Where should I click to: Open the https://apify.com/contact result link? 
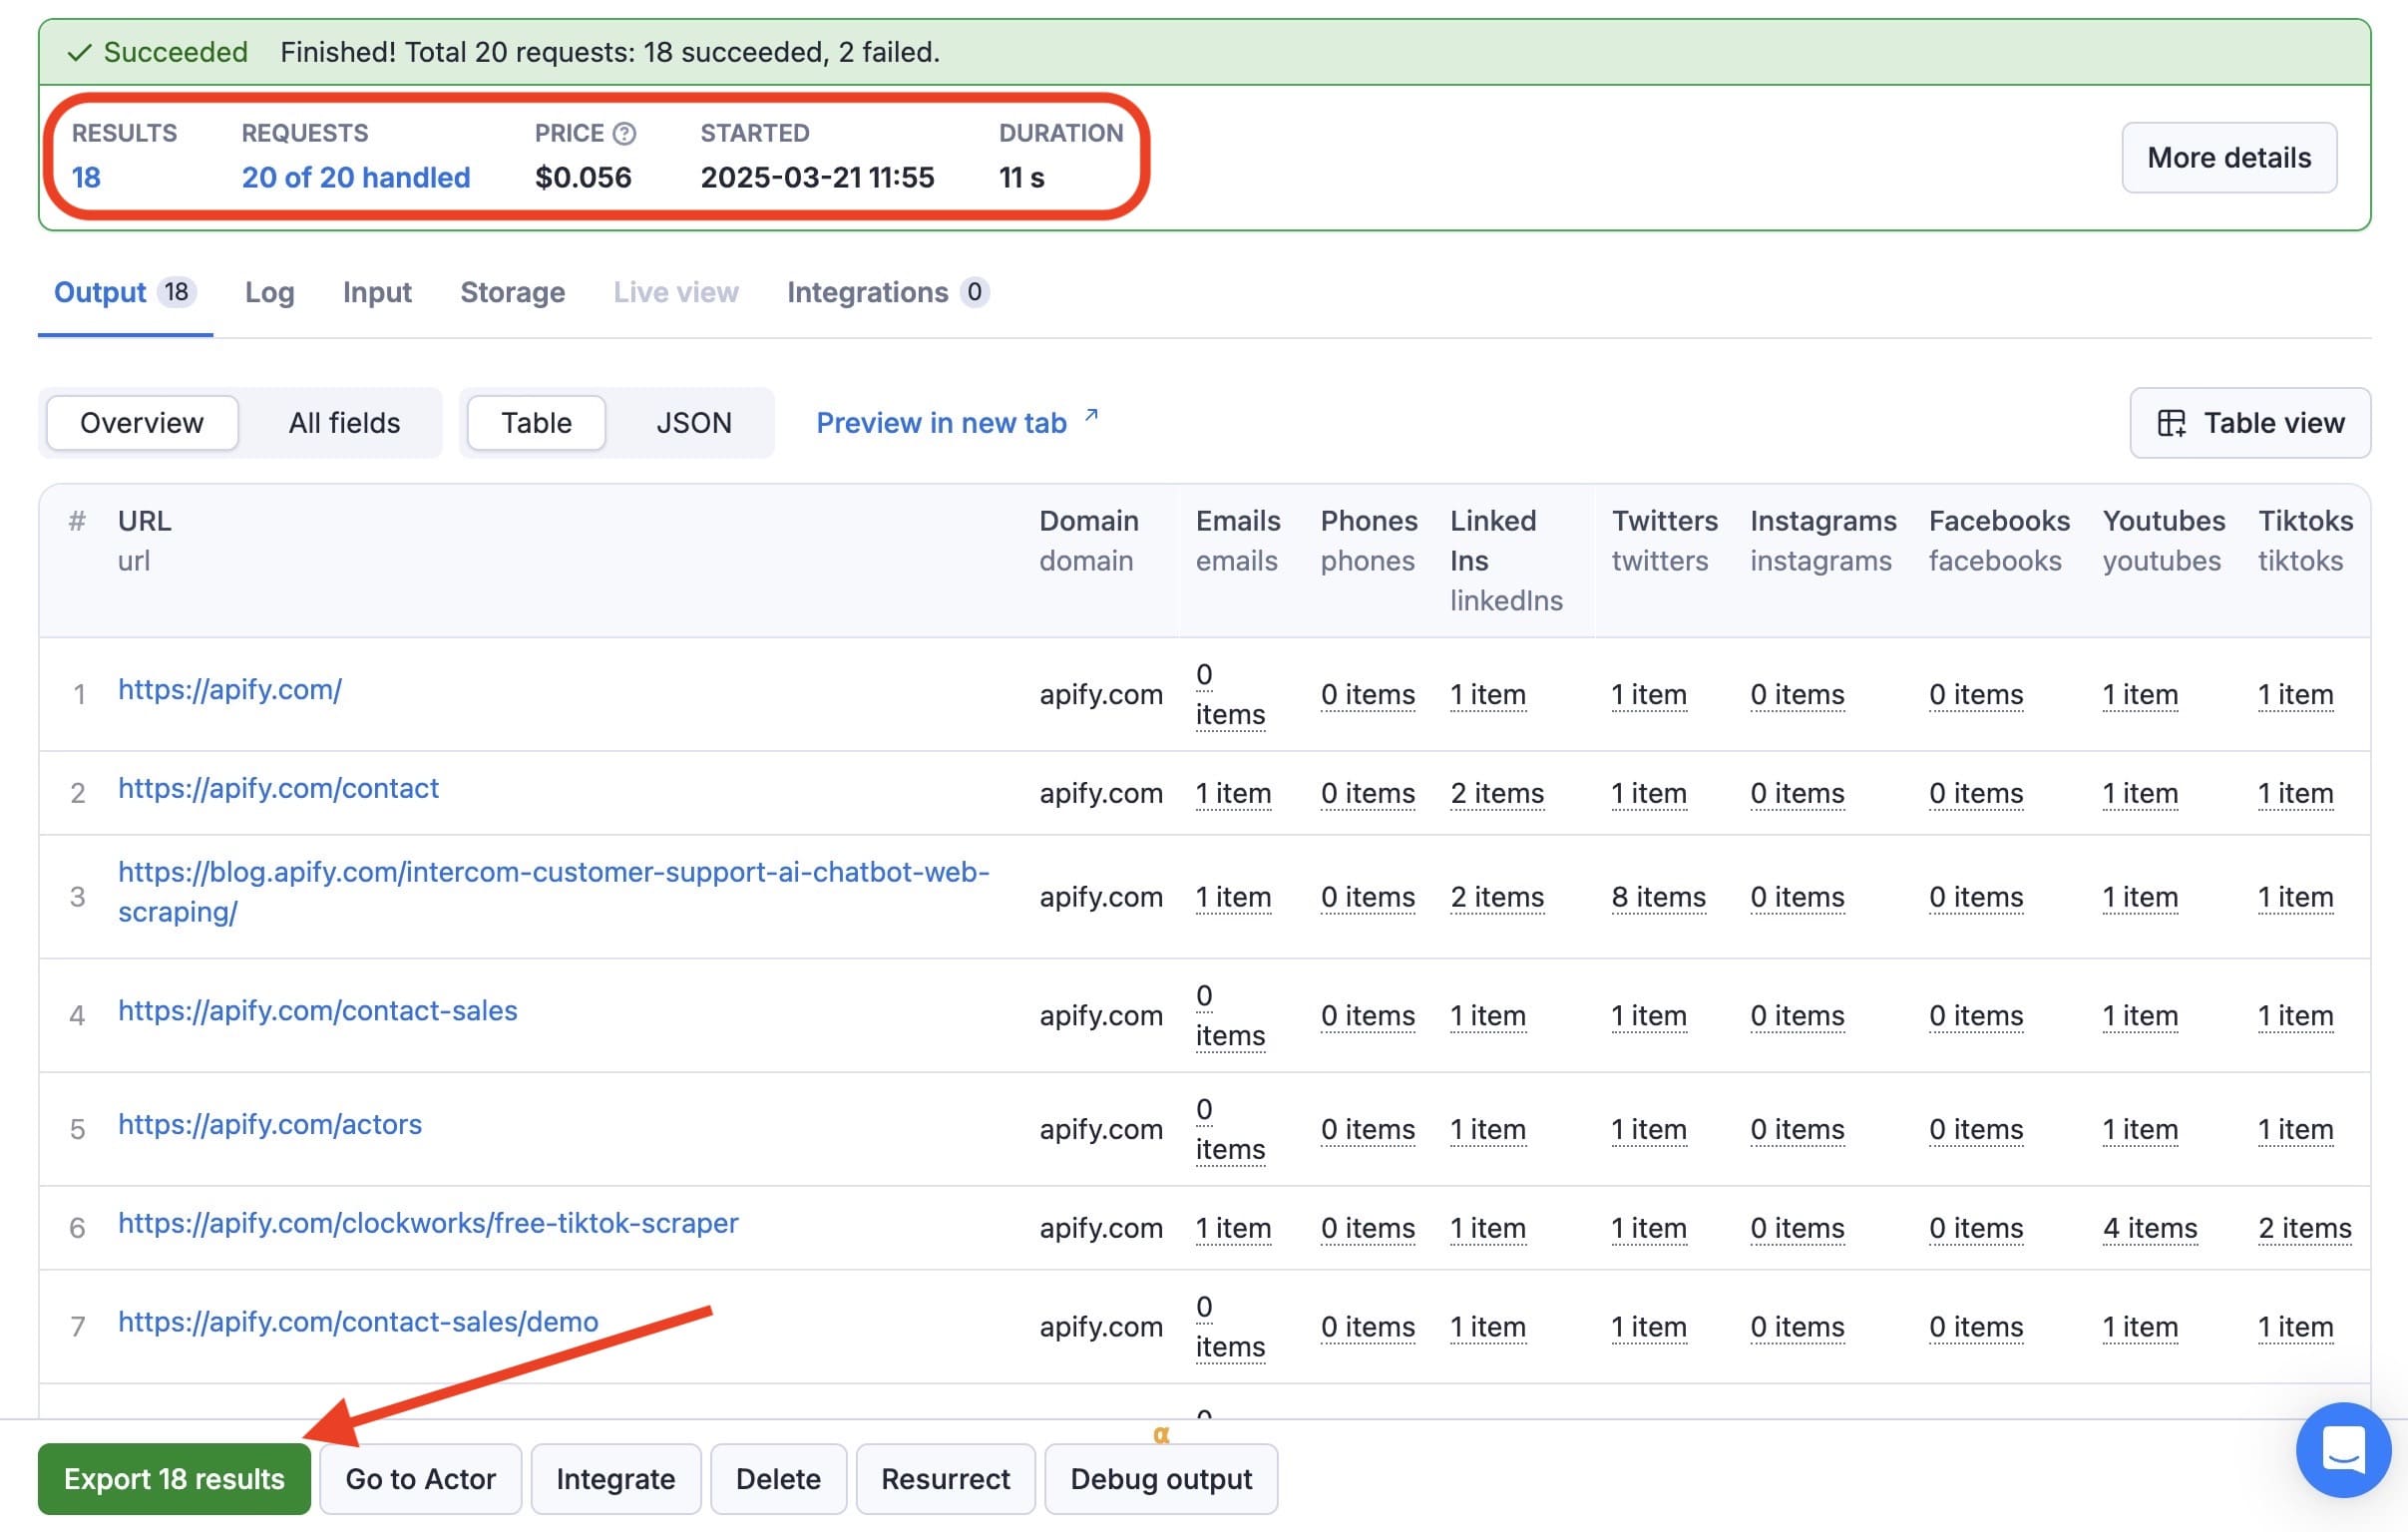pos(279,789)
